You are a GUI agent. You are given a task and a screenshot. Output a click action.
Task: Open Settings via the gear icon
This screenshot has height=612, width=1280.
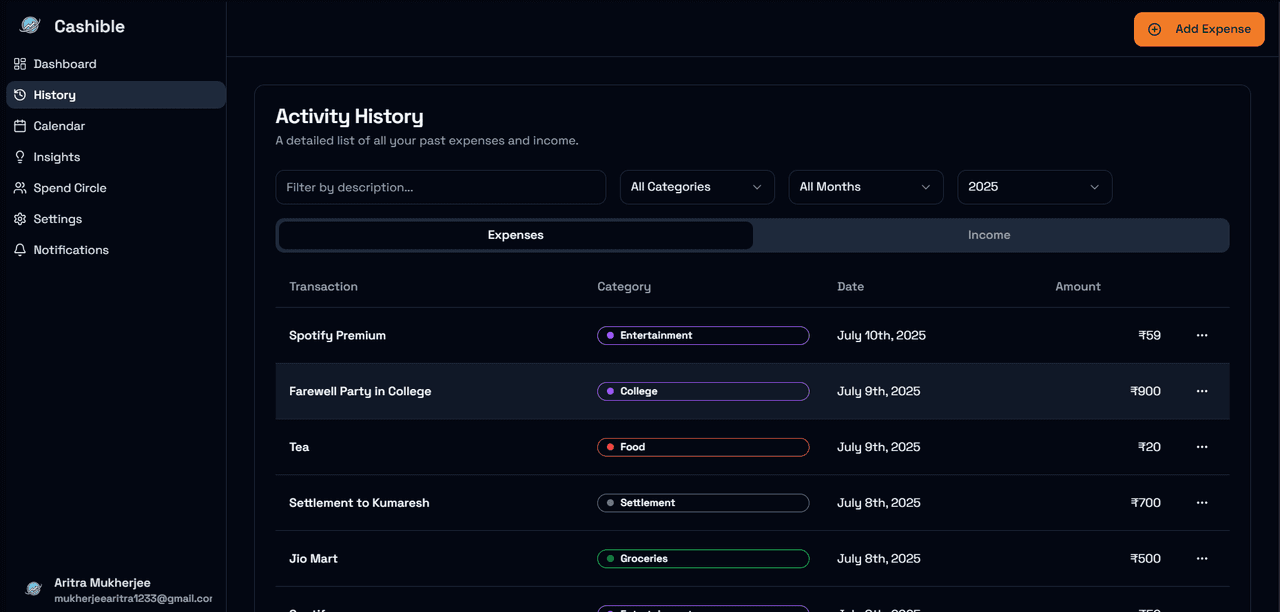20,219
